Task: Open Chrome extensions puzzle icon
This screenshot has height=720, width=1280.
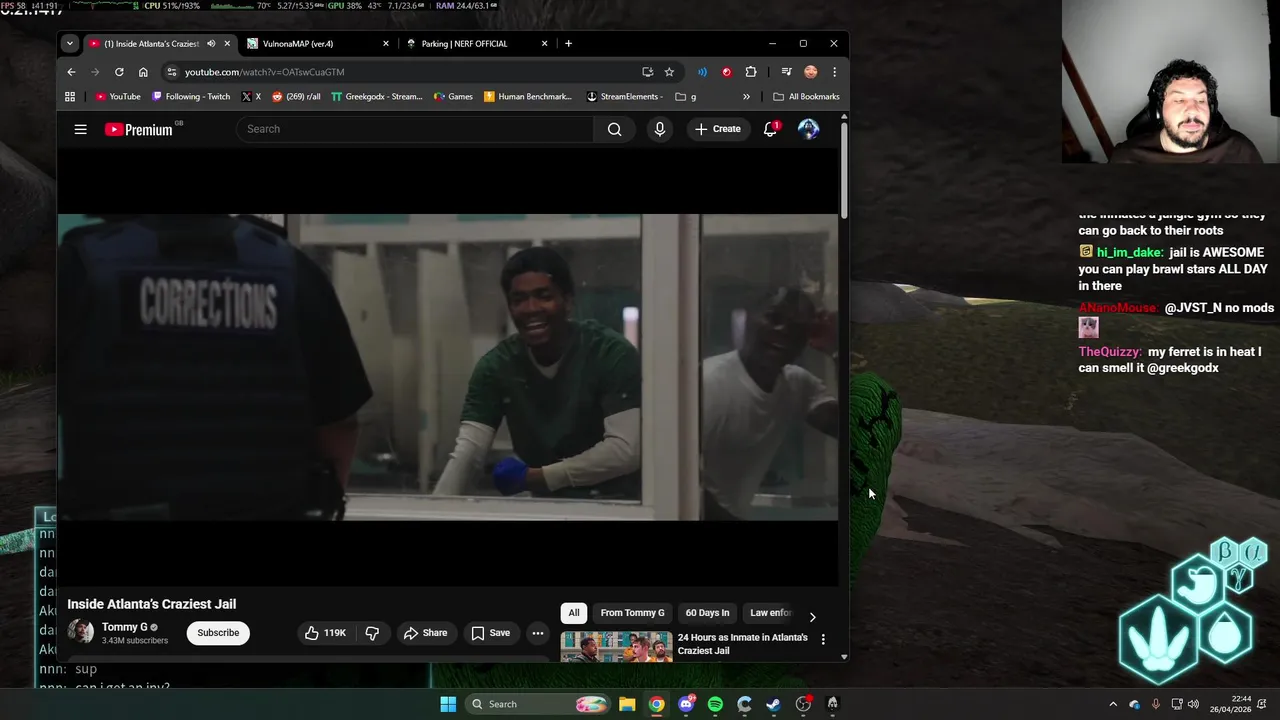Action: 751,72
